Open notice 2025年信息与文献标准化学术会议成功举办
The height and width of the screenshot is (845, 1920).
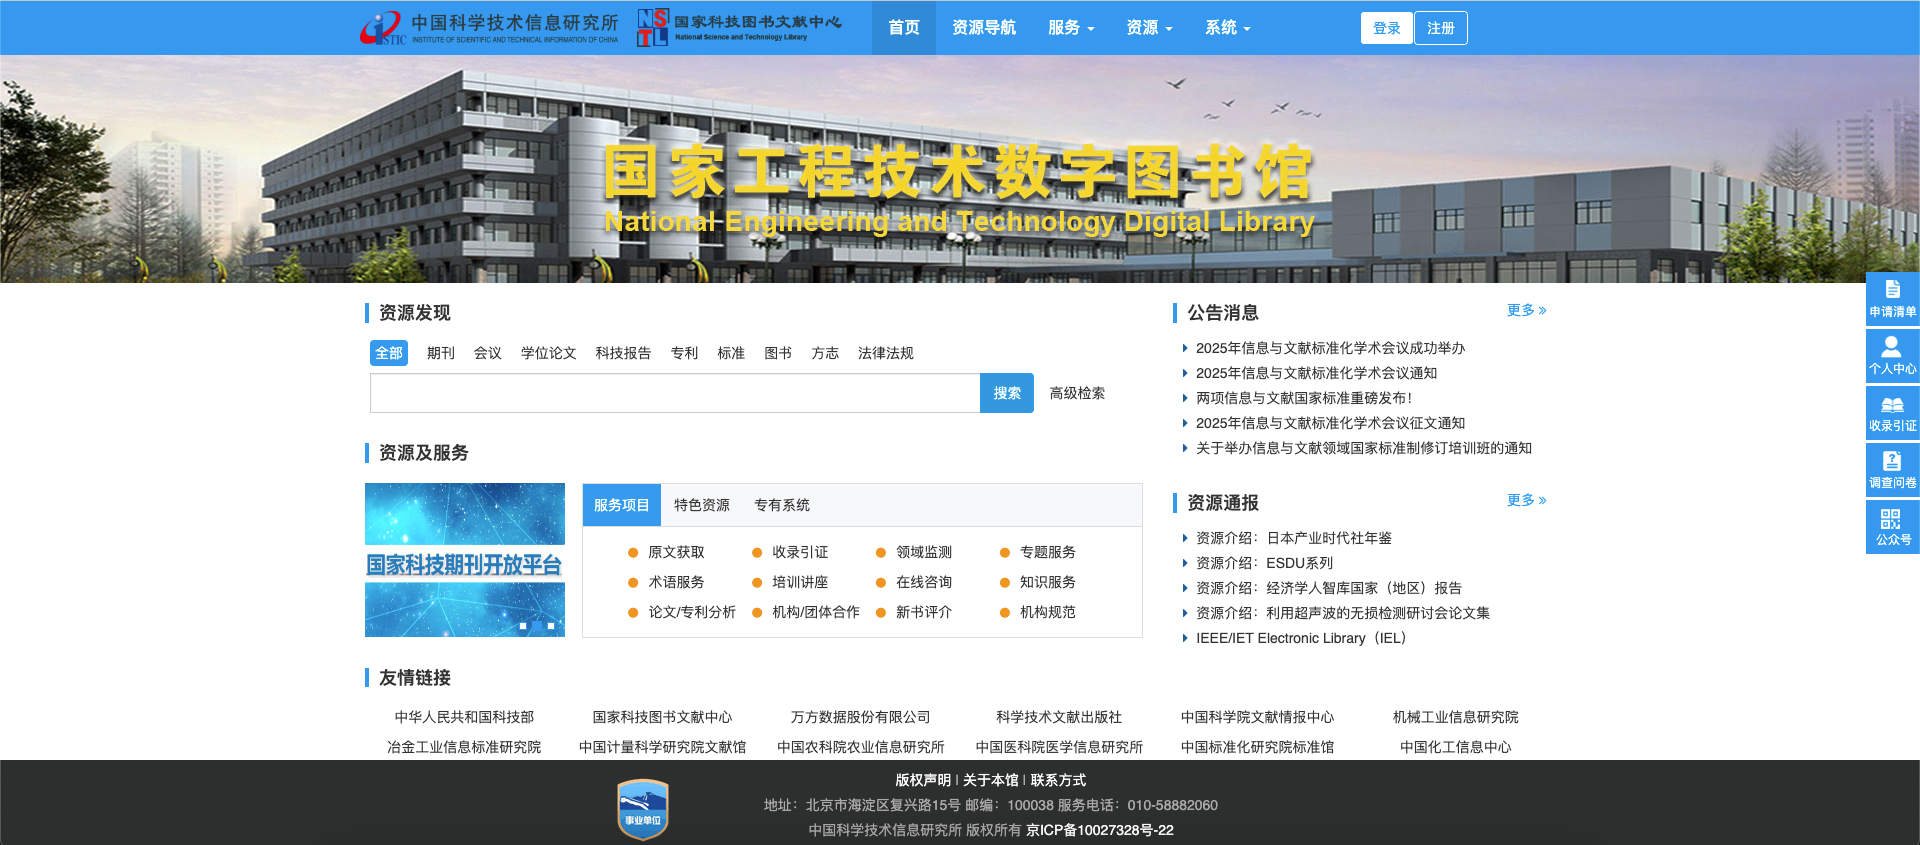pos(1330,348)
